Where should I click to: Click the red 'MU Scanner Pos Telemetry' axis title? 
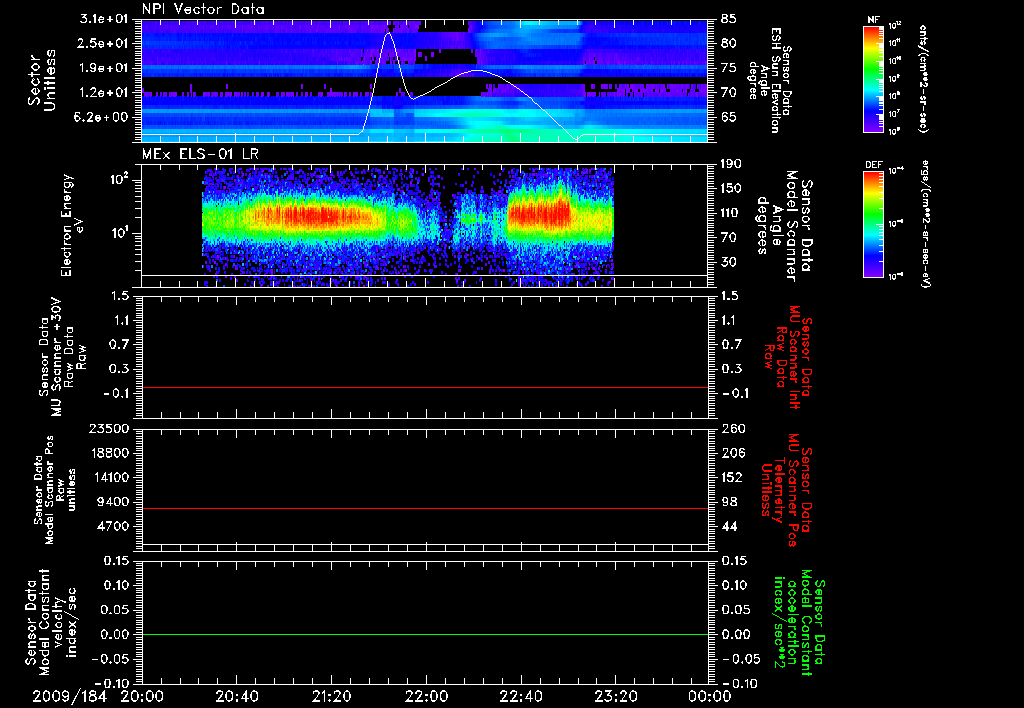(787, 490)
